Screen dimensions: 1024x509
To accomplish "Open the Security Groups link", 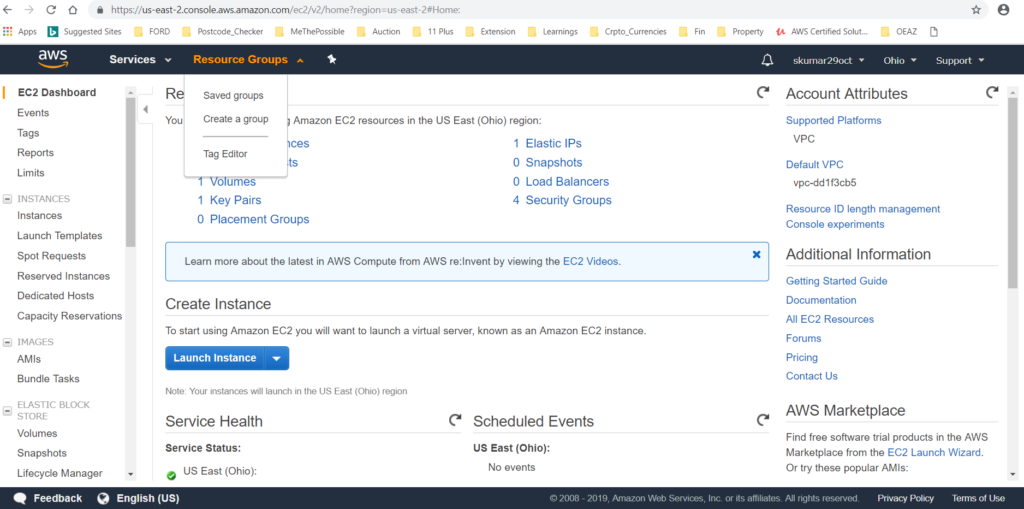I will (x=568, y=201).
